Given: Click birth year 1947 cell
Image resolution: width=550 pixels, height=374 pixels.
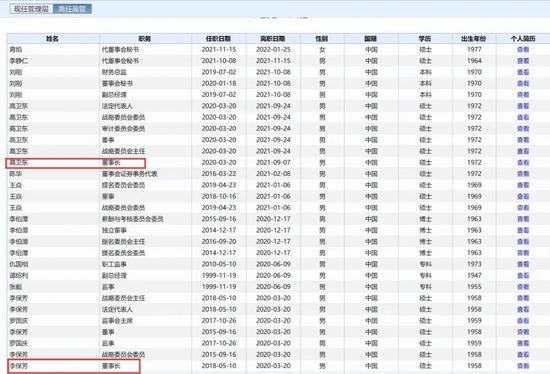Looking at the screenshot, I should (474, 275).
